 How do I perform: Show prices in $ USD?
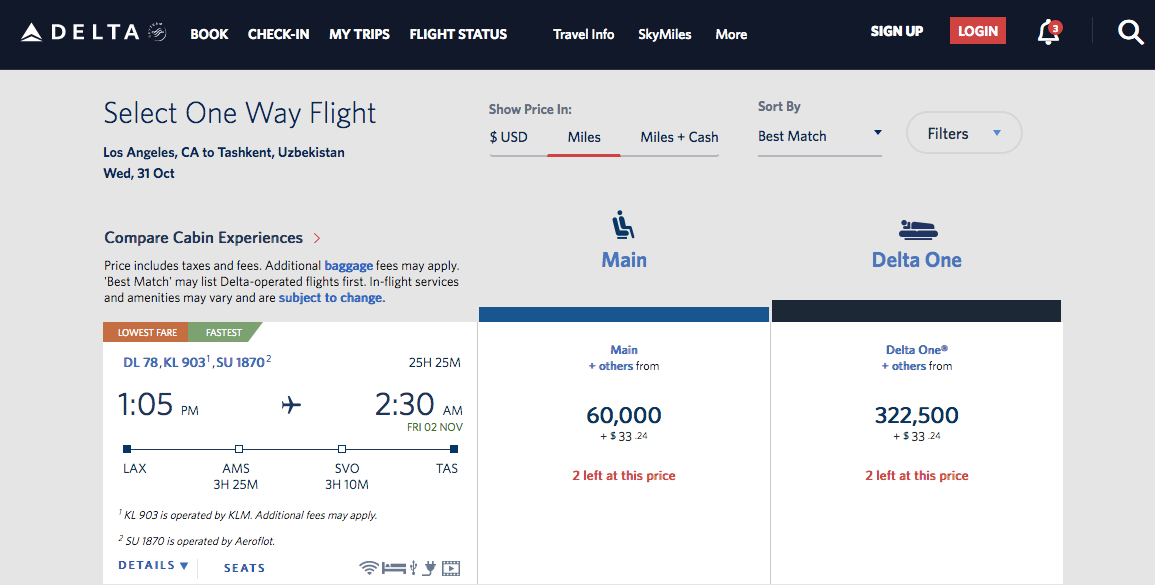tap(509, 137)
